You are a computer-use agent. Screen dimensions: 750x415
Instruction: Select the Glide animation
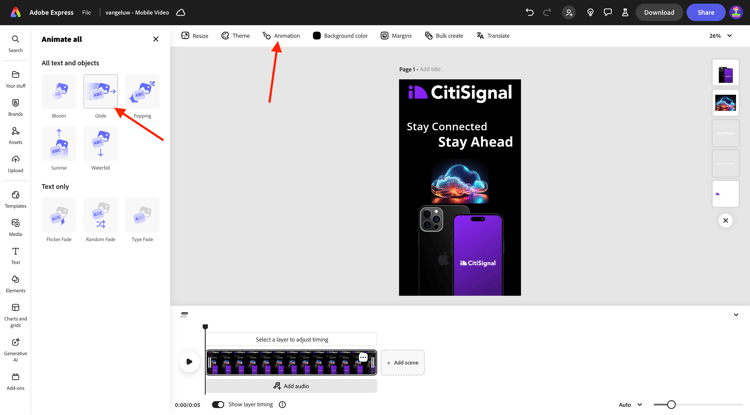pos(100,91)
